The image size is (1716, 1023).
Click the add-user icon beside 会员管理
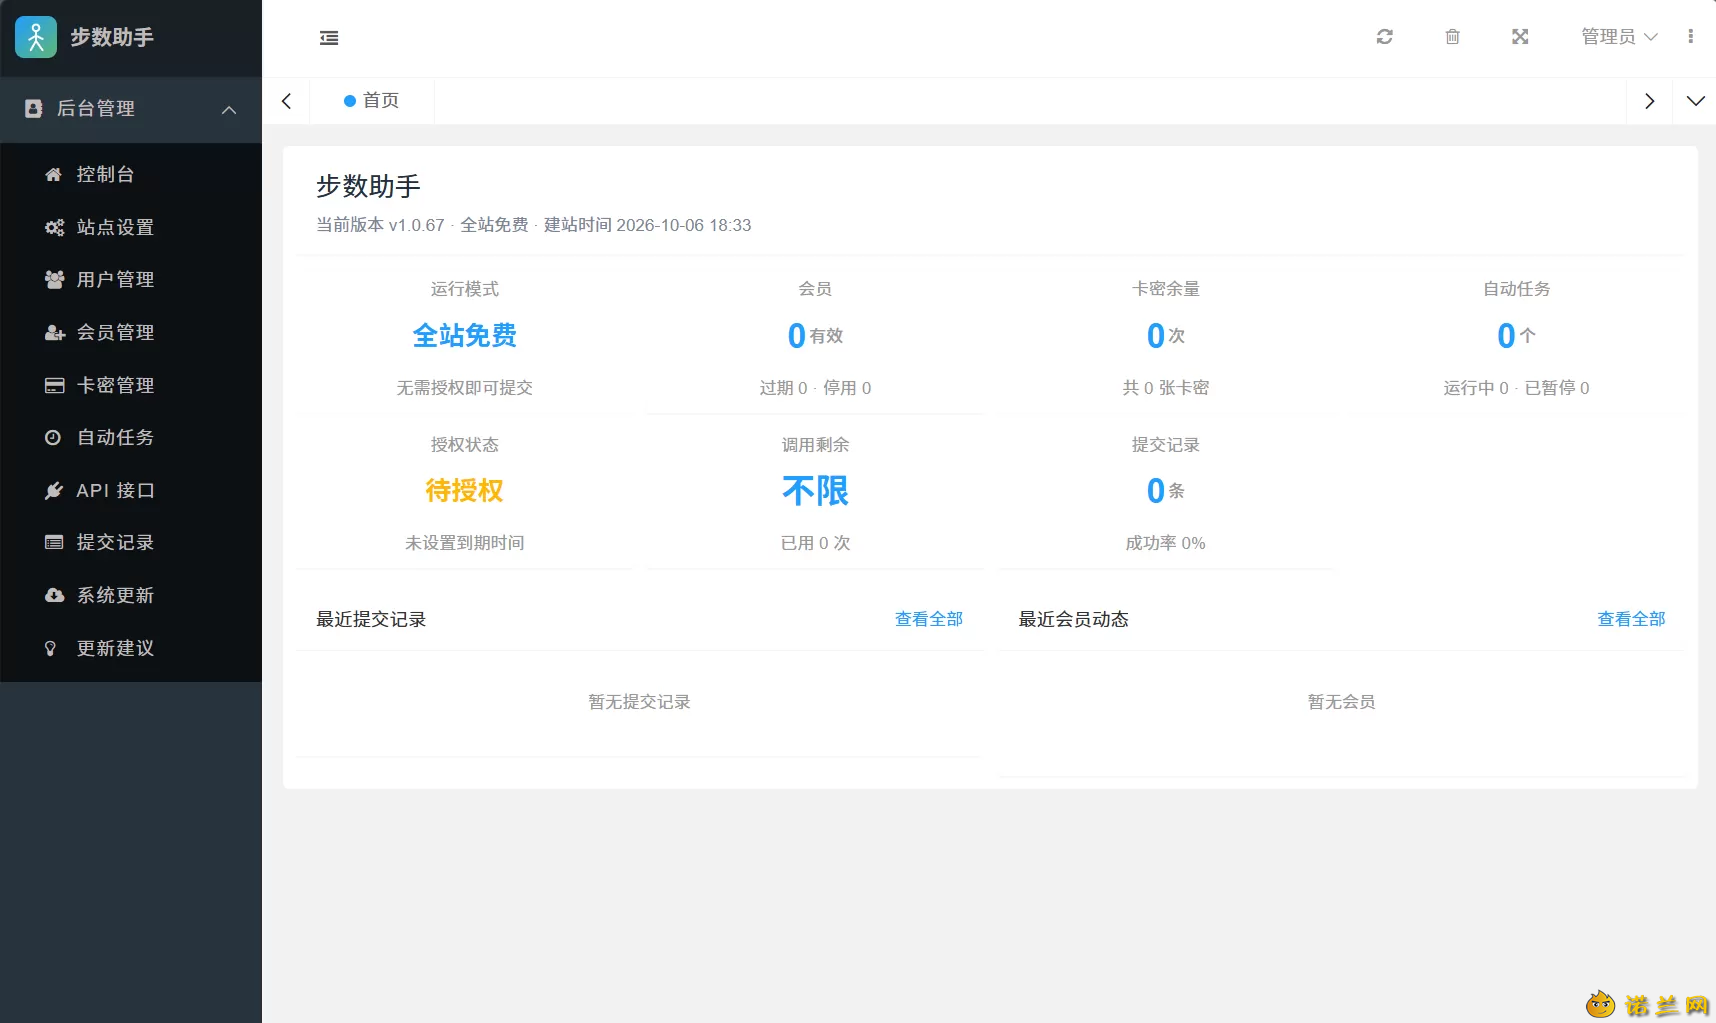pos(54,332)
